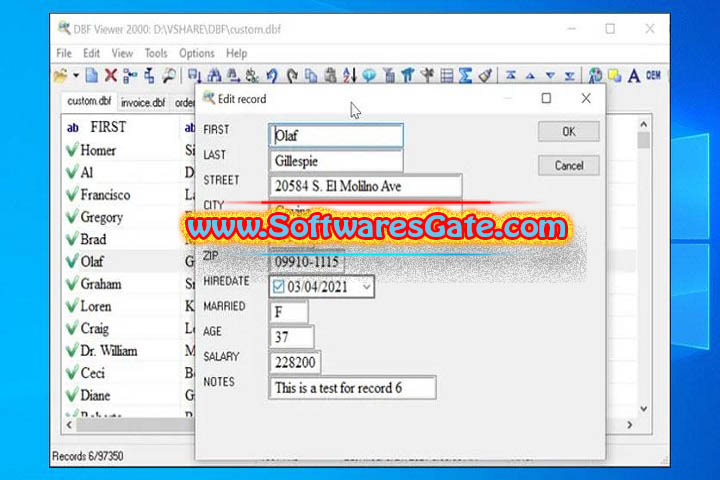The image size is (720, 480).
Task: Click the A-Z sort icon
Action: 349,75
